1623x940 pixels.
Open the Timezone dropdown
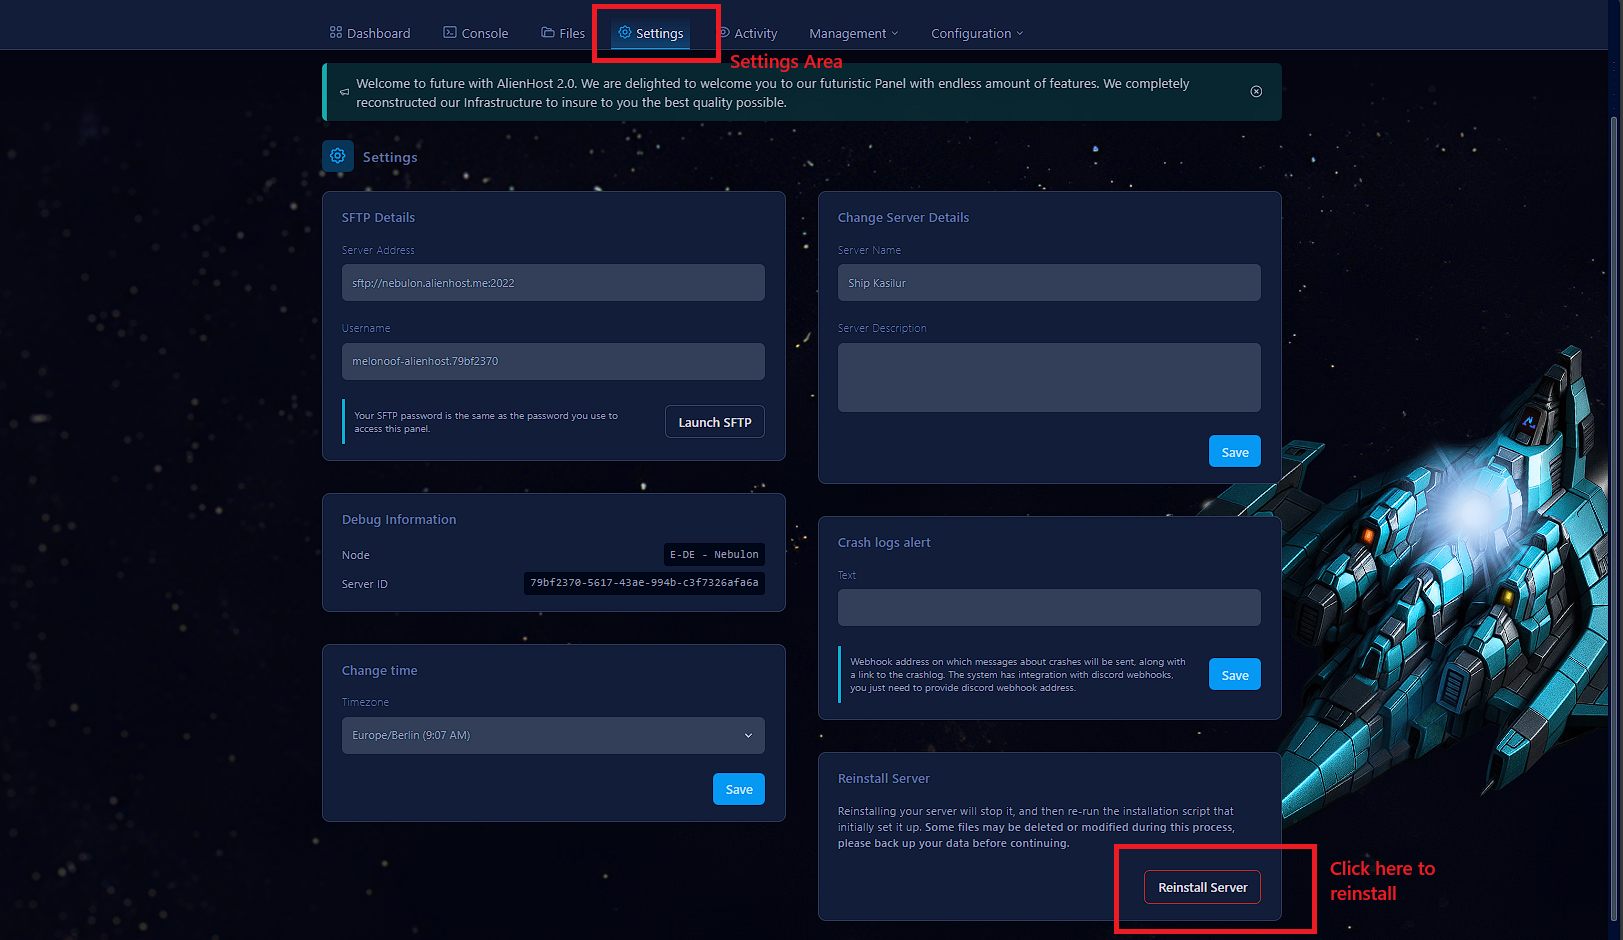(553, 735)
